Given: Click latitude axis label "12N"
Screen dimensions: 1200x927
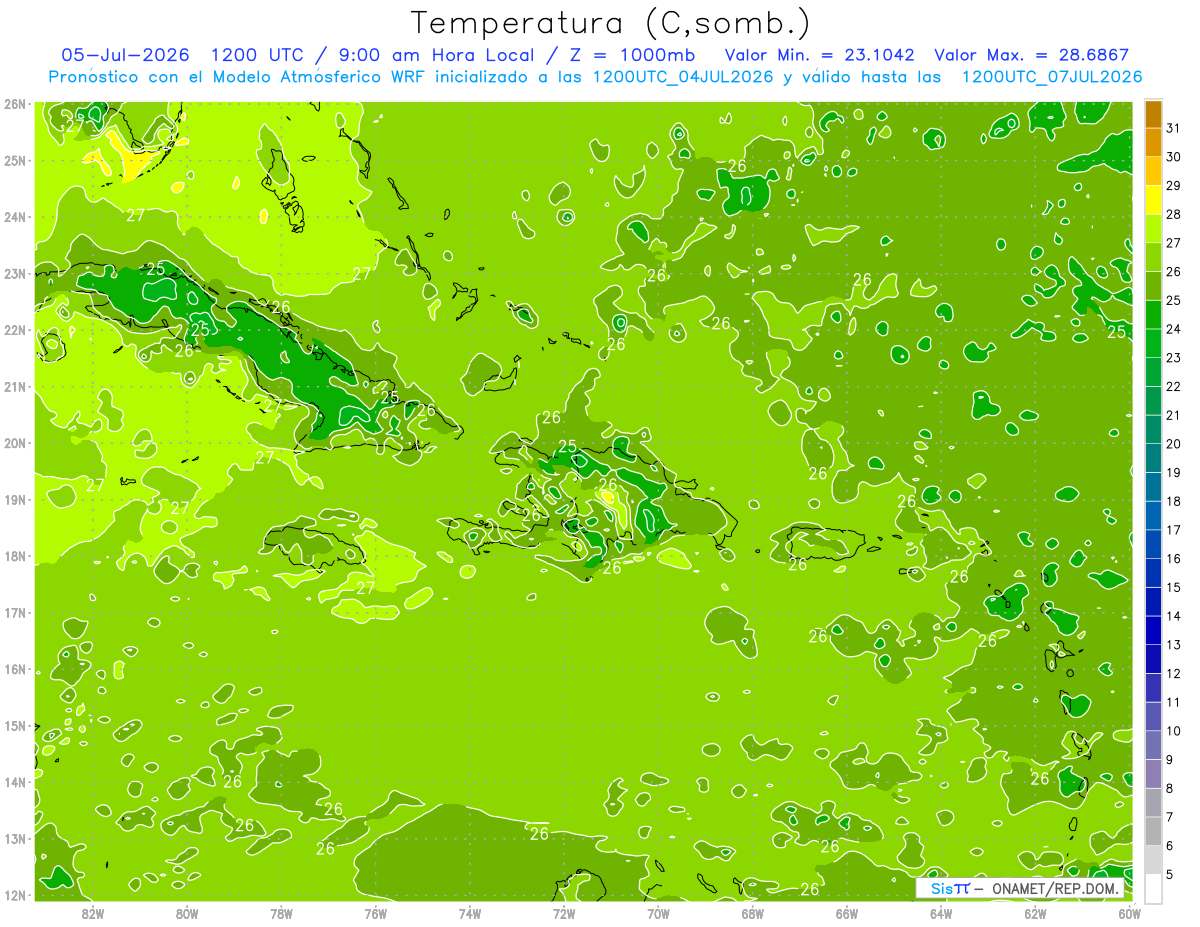Looking at the screenshot, I should 15,895.
